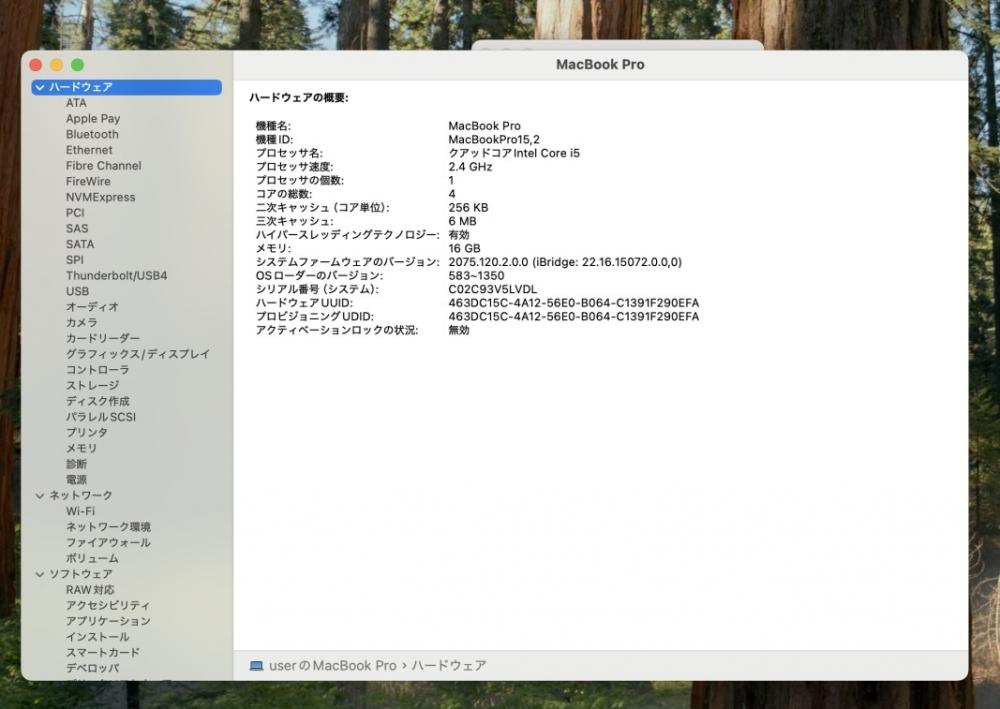This screenshot has height=709, width=1000.
Task: Select カメラ in the sidebar
Action: (x=81, y=323)
